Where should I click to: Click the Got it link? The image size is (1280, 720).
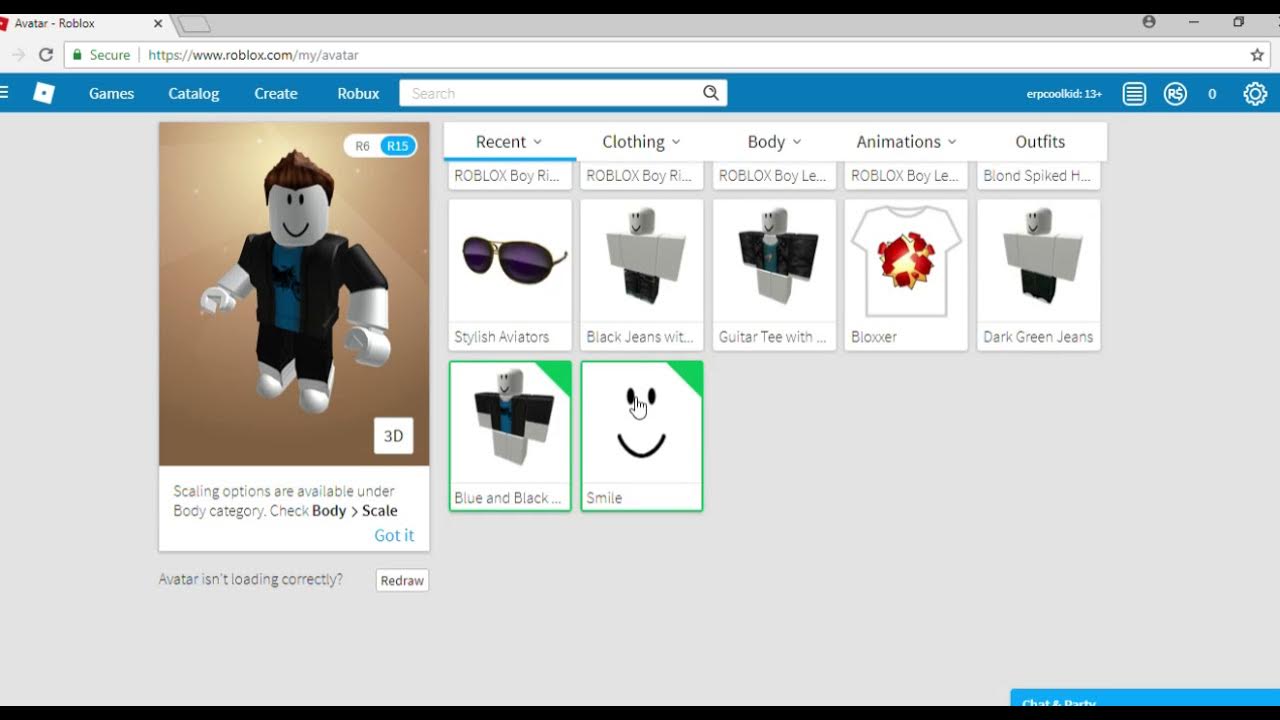click(x=394, y=535)
